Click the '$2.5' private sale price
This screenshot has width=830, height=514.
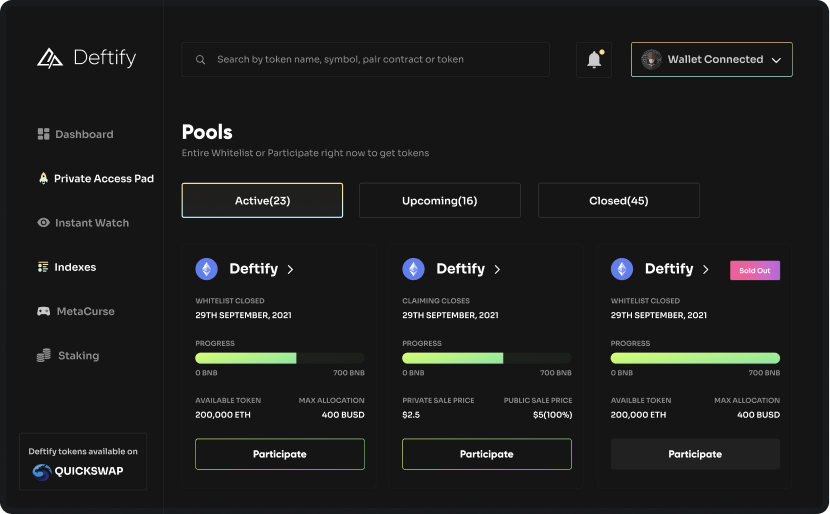411,415
